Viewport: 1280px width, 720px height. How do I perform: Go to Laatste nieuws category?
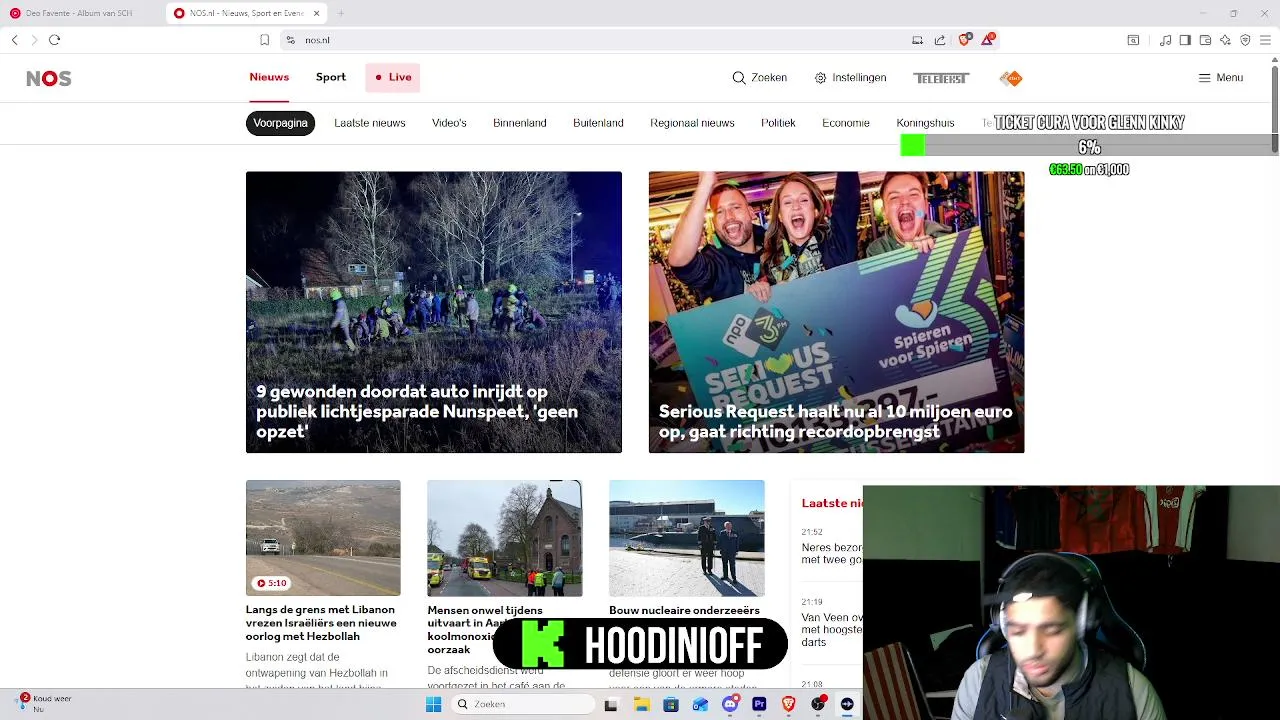click(370, 123)
